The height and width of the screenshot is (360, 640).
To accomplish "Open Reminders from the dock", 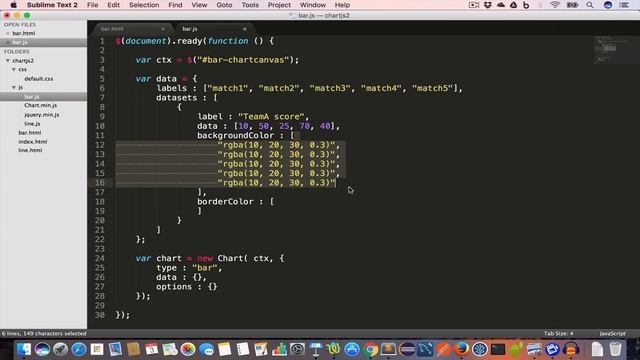I will [x=242, y=349].
